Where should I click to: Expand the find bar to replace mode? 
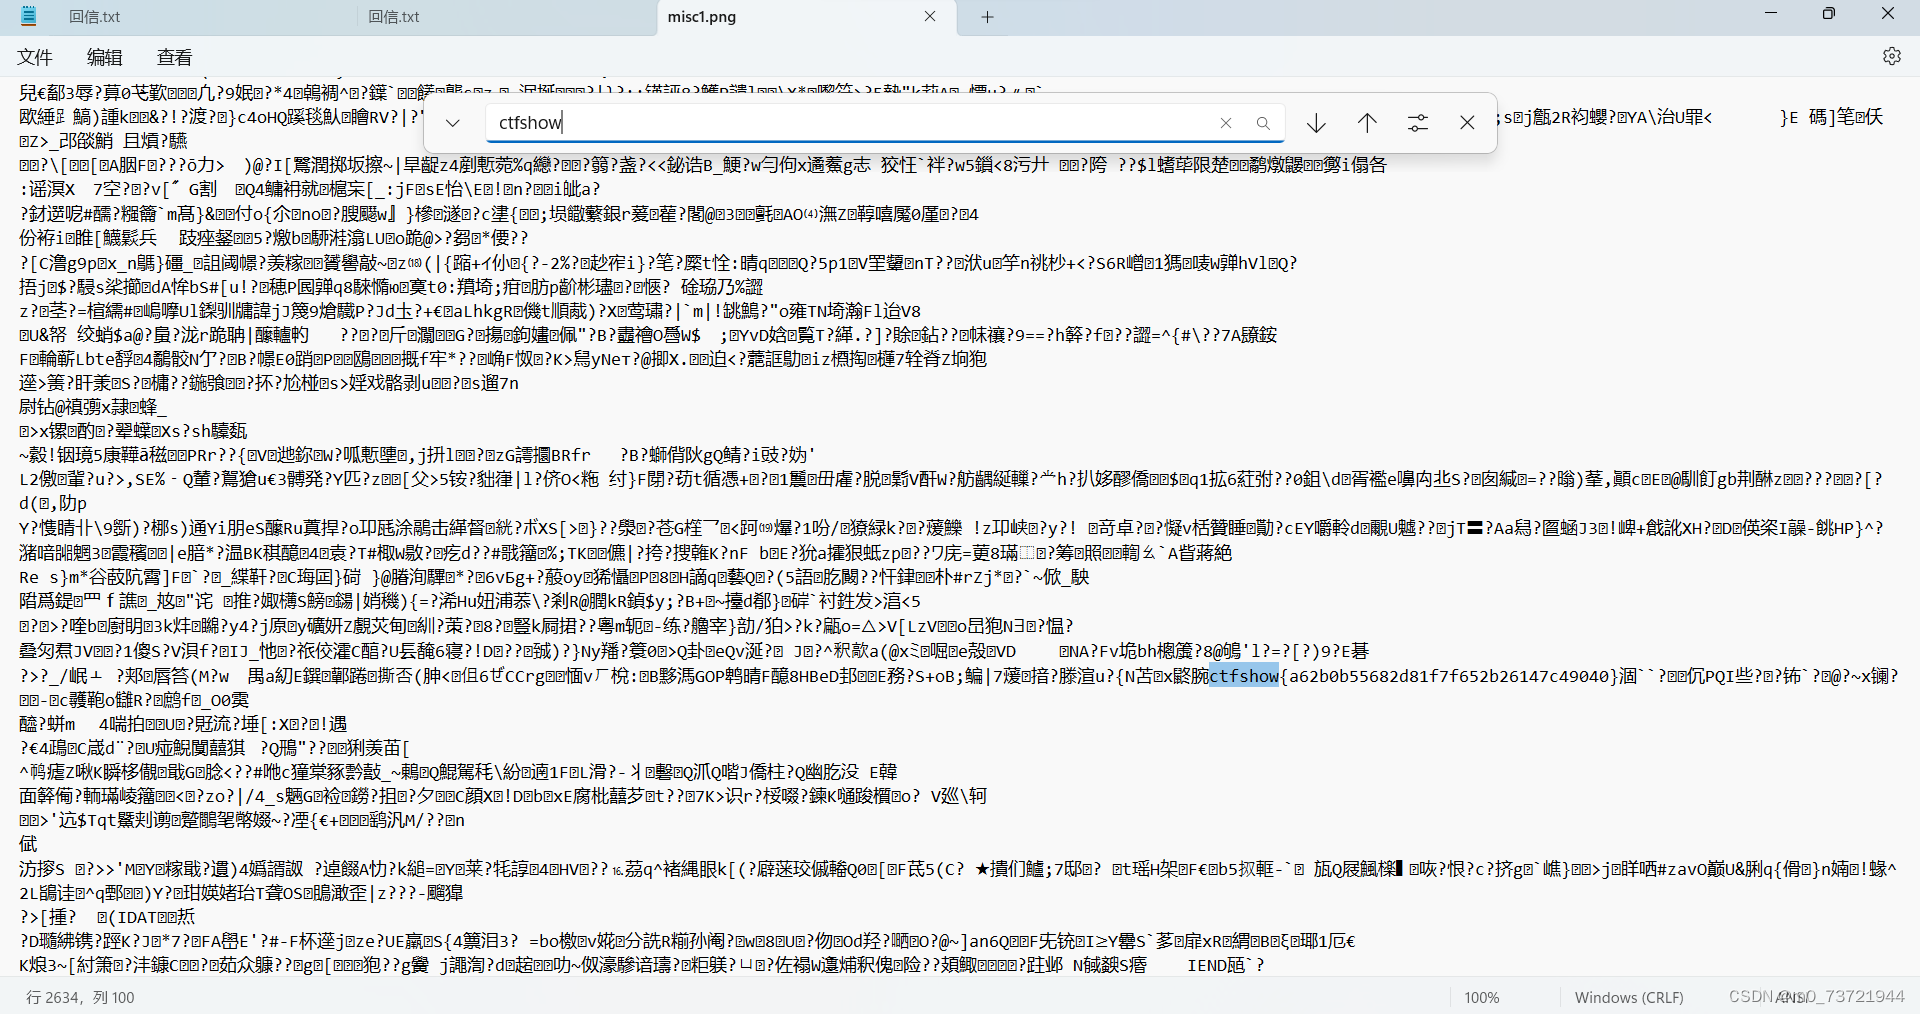coord(452,122)
